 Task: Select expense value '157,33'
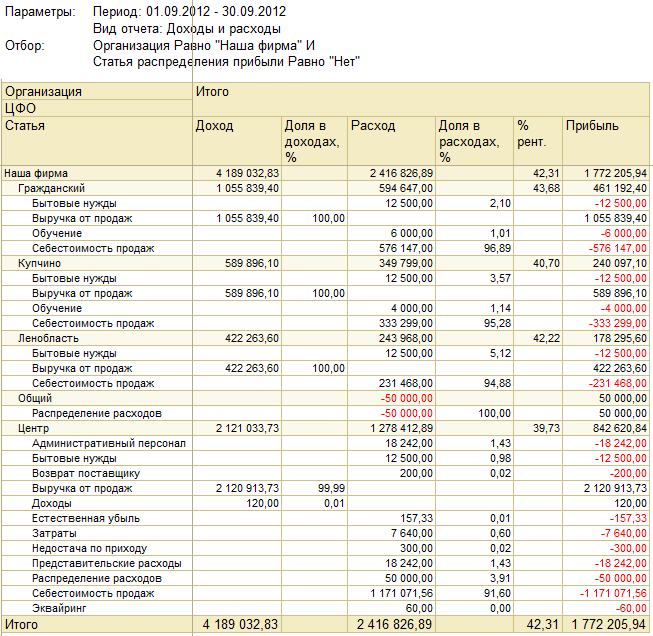[416, 518]
